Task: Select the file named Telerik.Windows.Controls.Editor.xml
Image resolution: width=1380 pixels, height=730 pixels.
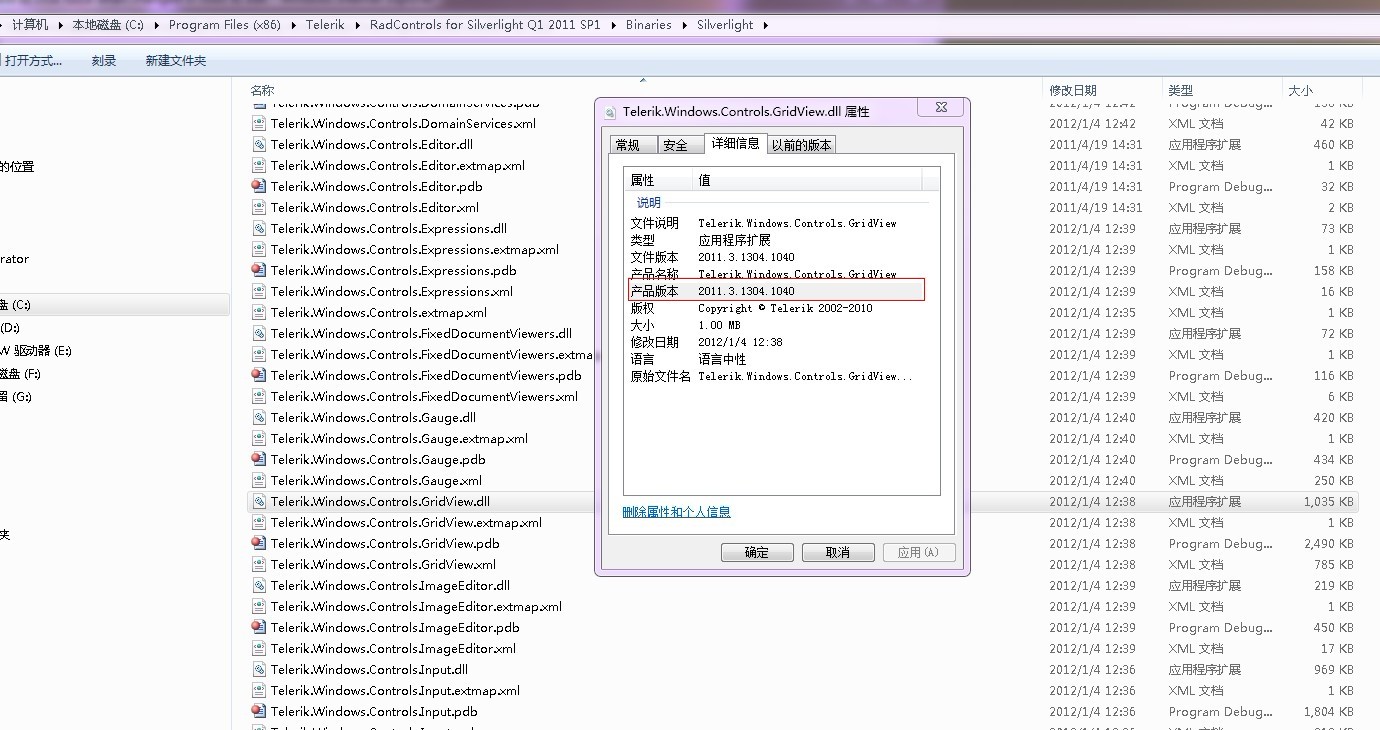Action: pyautogui.click(x=375, y=208)
